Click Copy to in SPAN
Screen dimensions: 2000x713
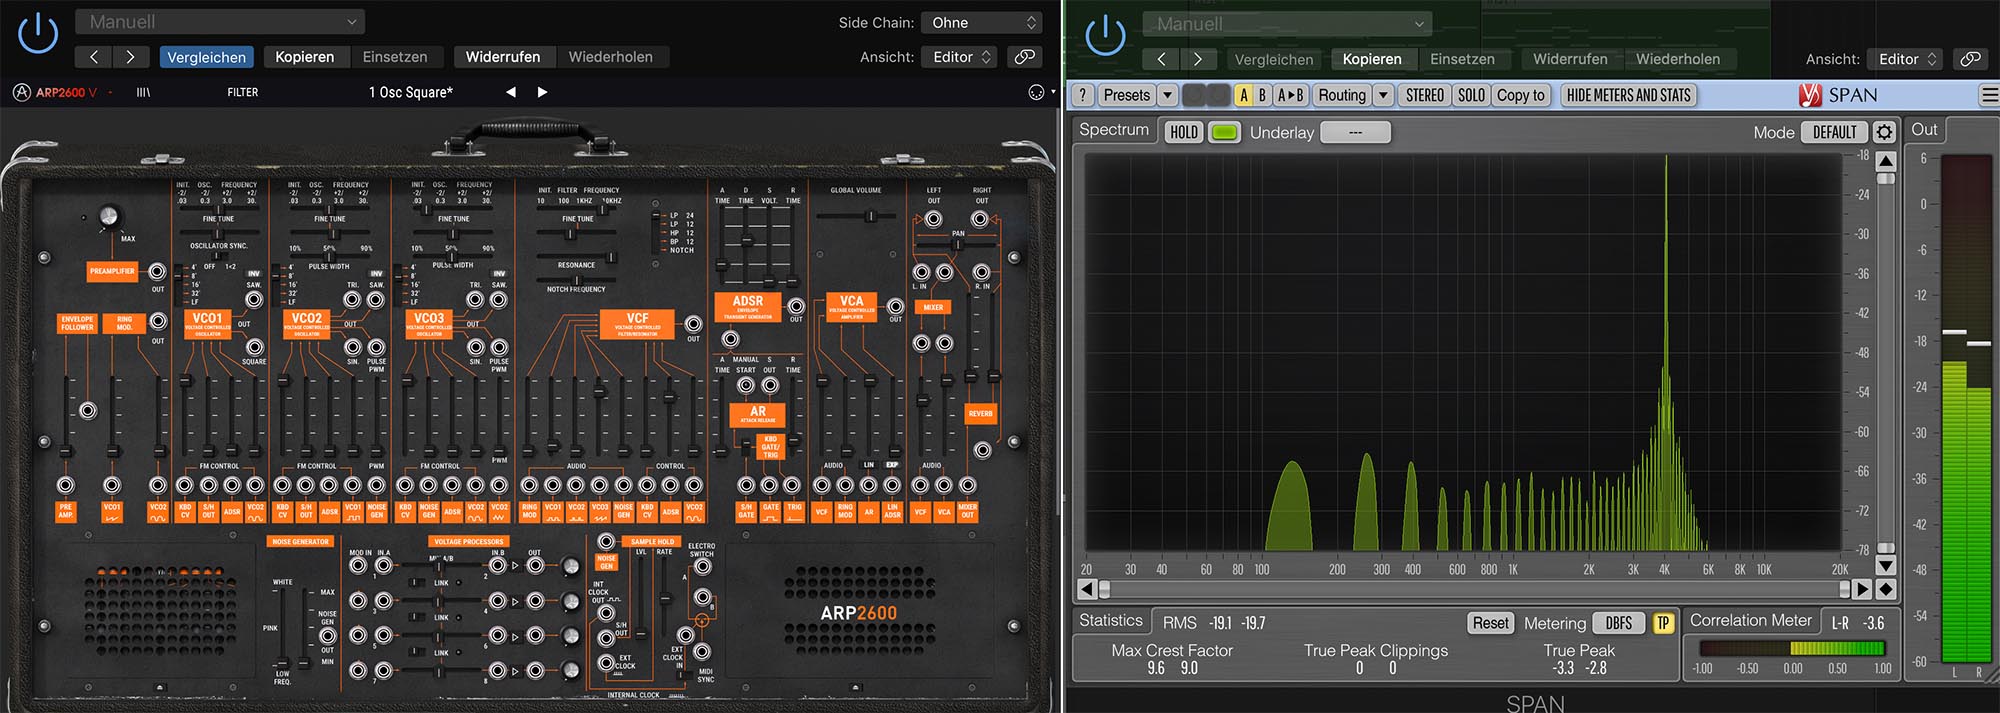coord(1520,95)
